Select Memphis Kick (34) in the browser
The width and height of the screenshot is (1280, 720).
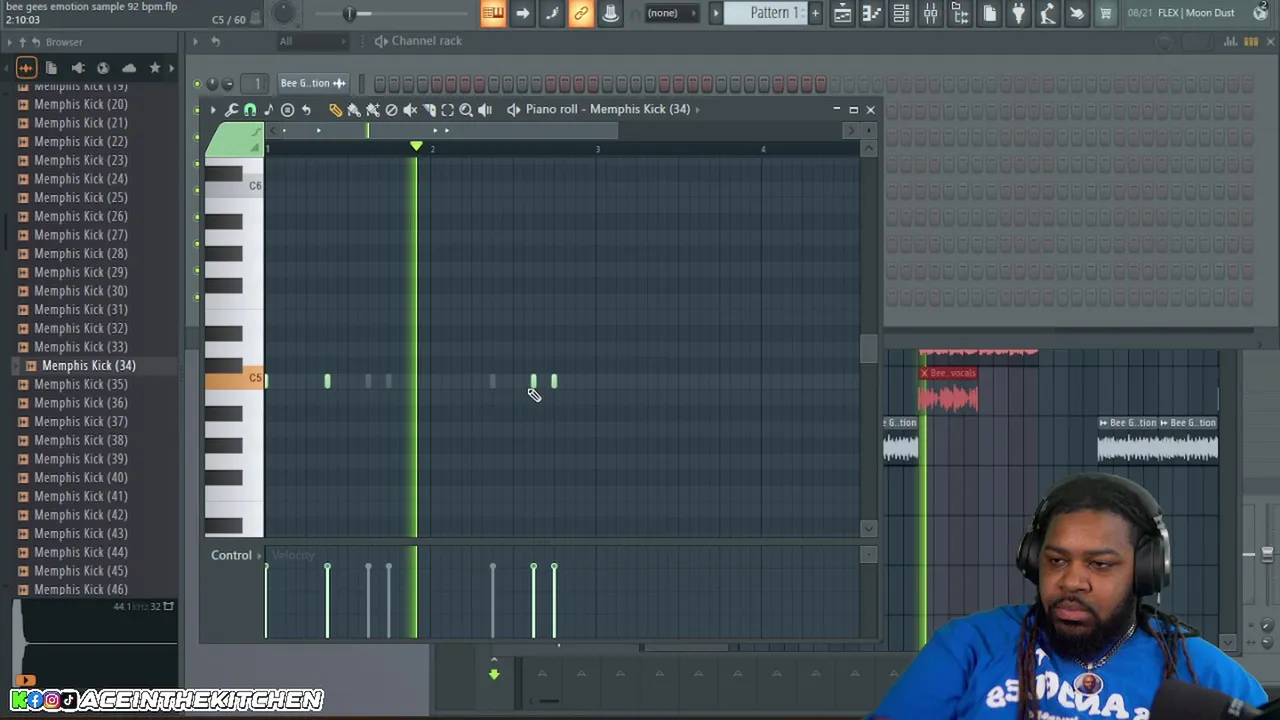(x=88, y=366)
